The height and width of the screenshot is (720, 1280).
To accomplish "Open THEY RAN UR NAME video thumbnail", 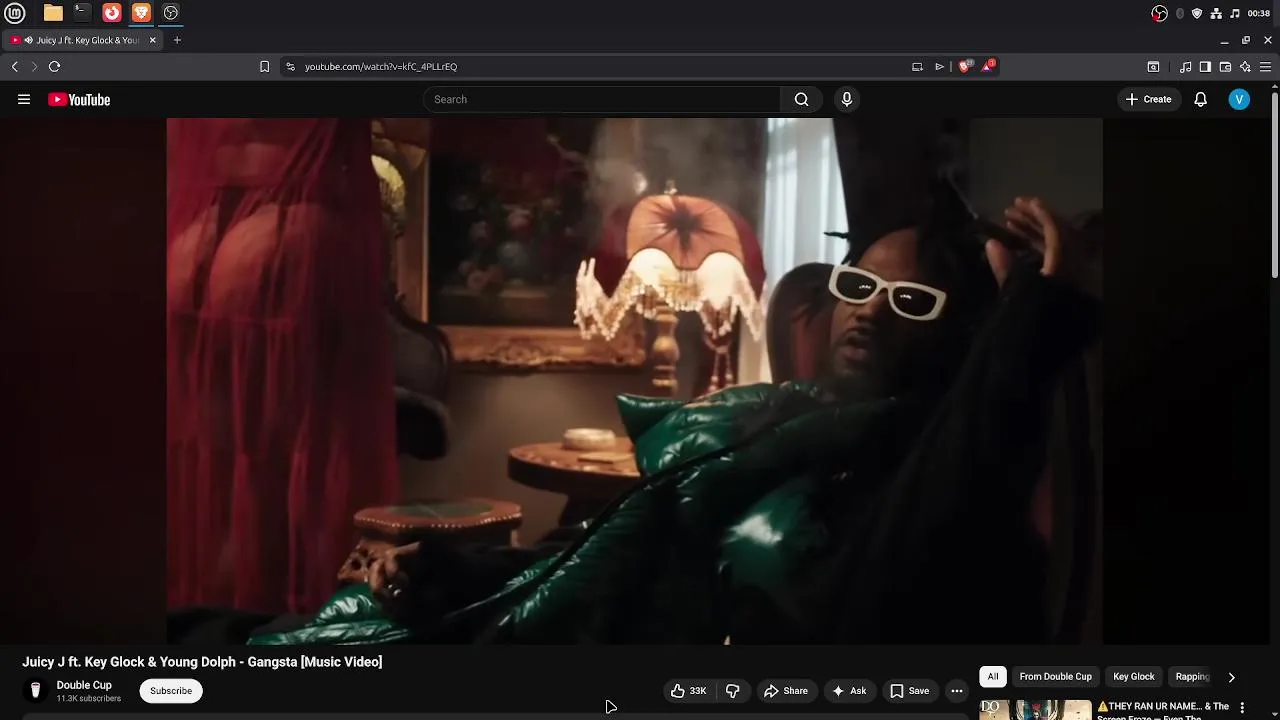I will point(1035,709).
